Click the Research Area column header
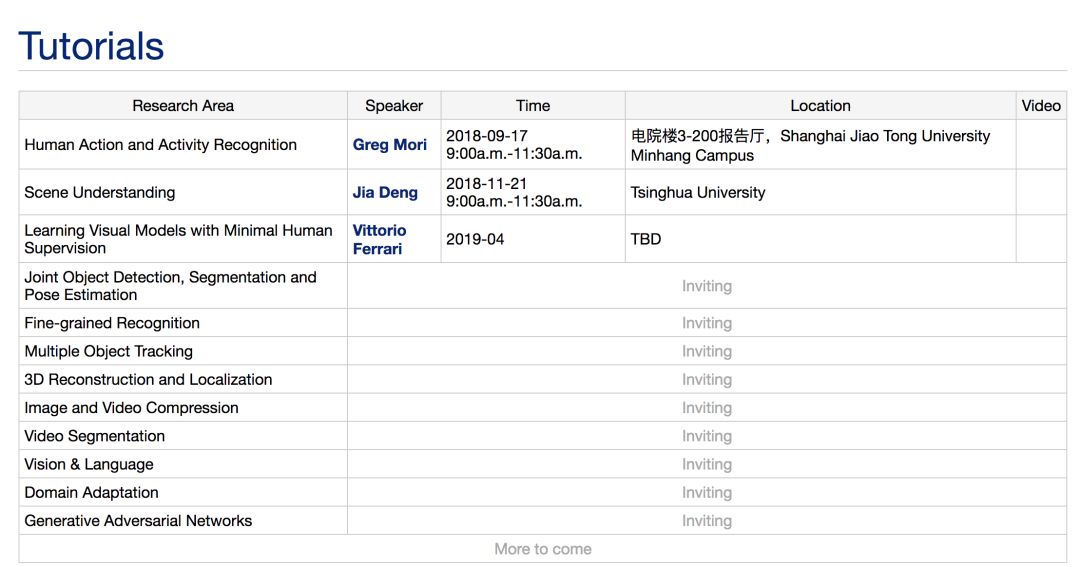The height and width of the screenshot is (567, 1080). tap(183, 106)
